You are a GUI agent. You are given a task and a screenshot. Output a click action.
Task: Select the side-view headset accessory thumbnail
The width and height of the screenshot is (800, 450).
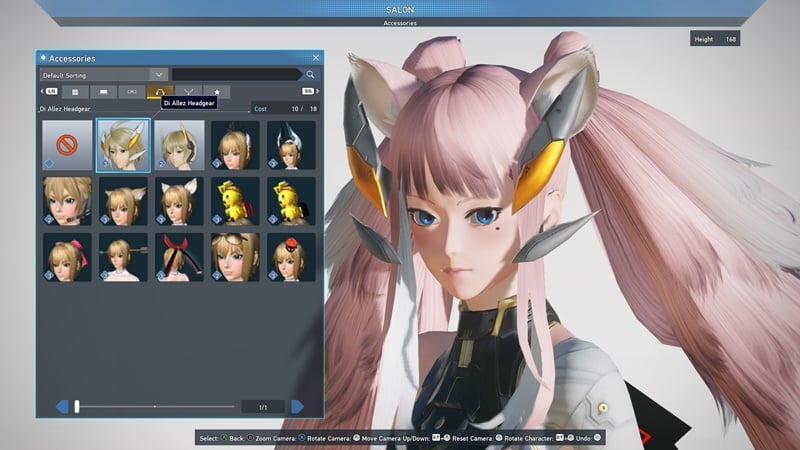pos(180,145)
